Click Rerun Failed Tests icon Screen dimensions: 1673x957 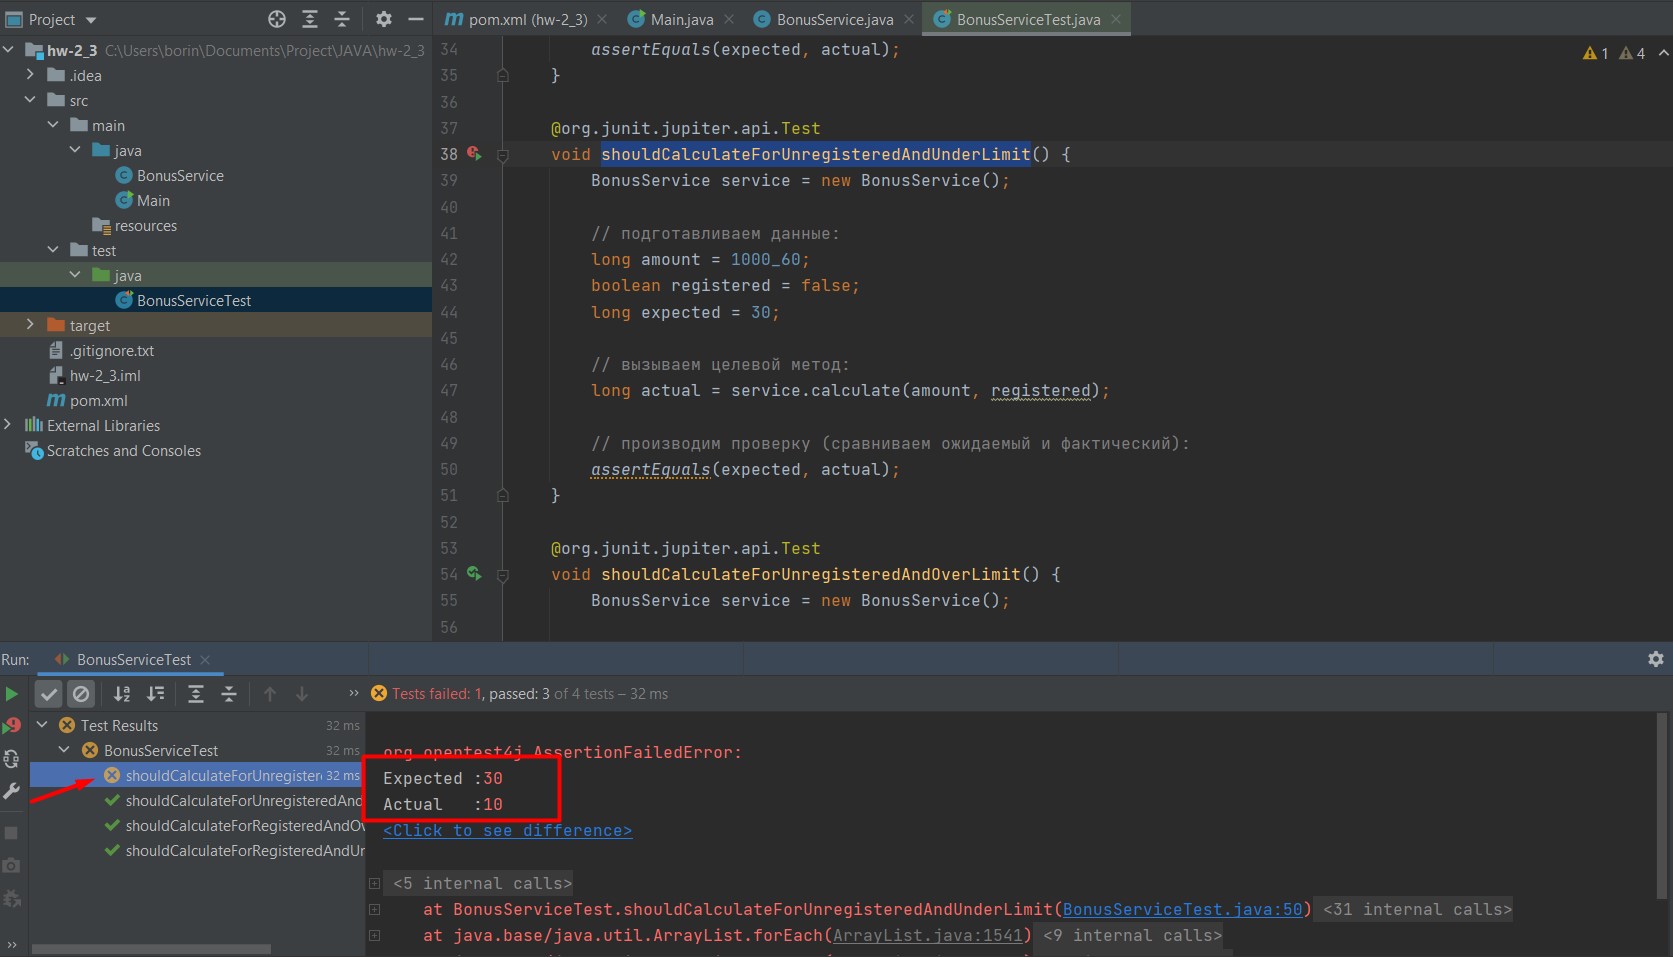(12, 725)
